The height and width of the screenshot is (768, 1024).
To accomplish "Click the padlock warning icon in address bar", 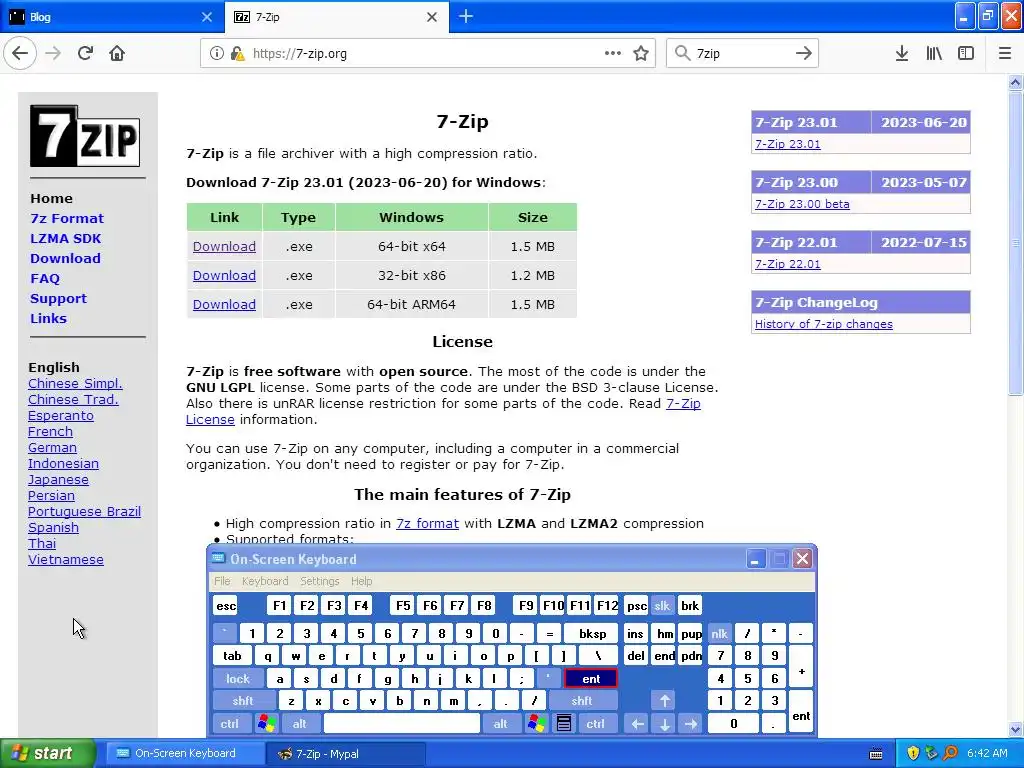I will point(237,53).
